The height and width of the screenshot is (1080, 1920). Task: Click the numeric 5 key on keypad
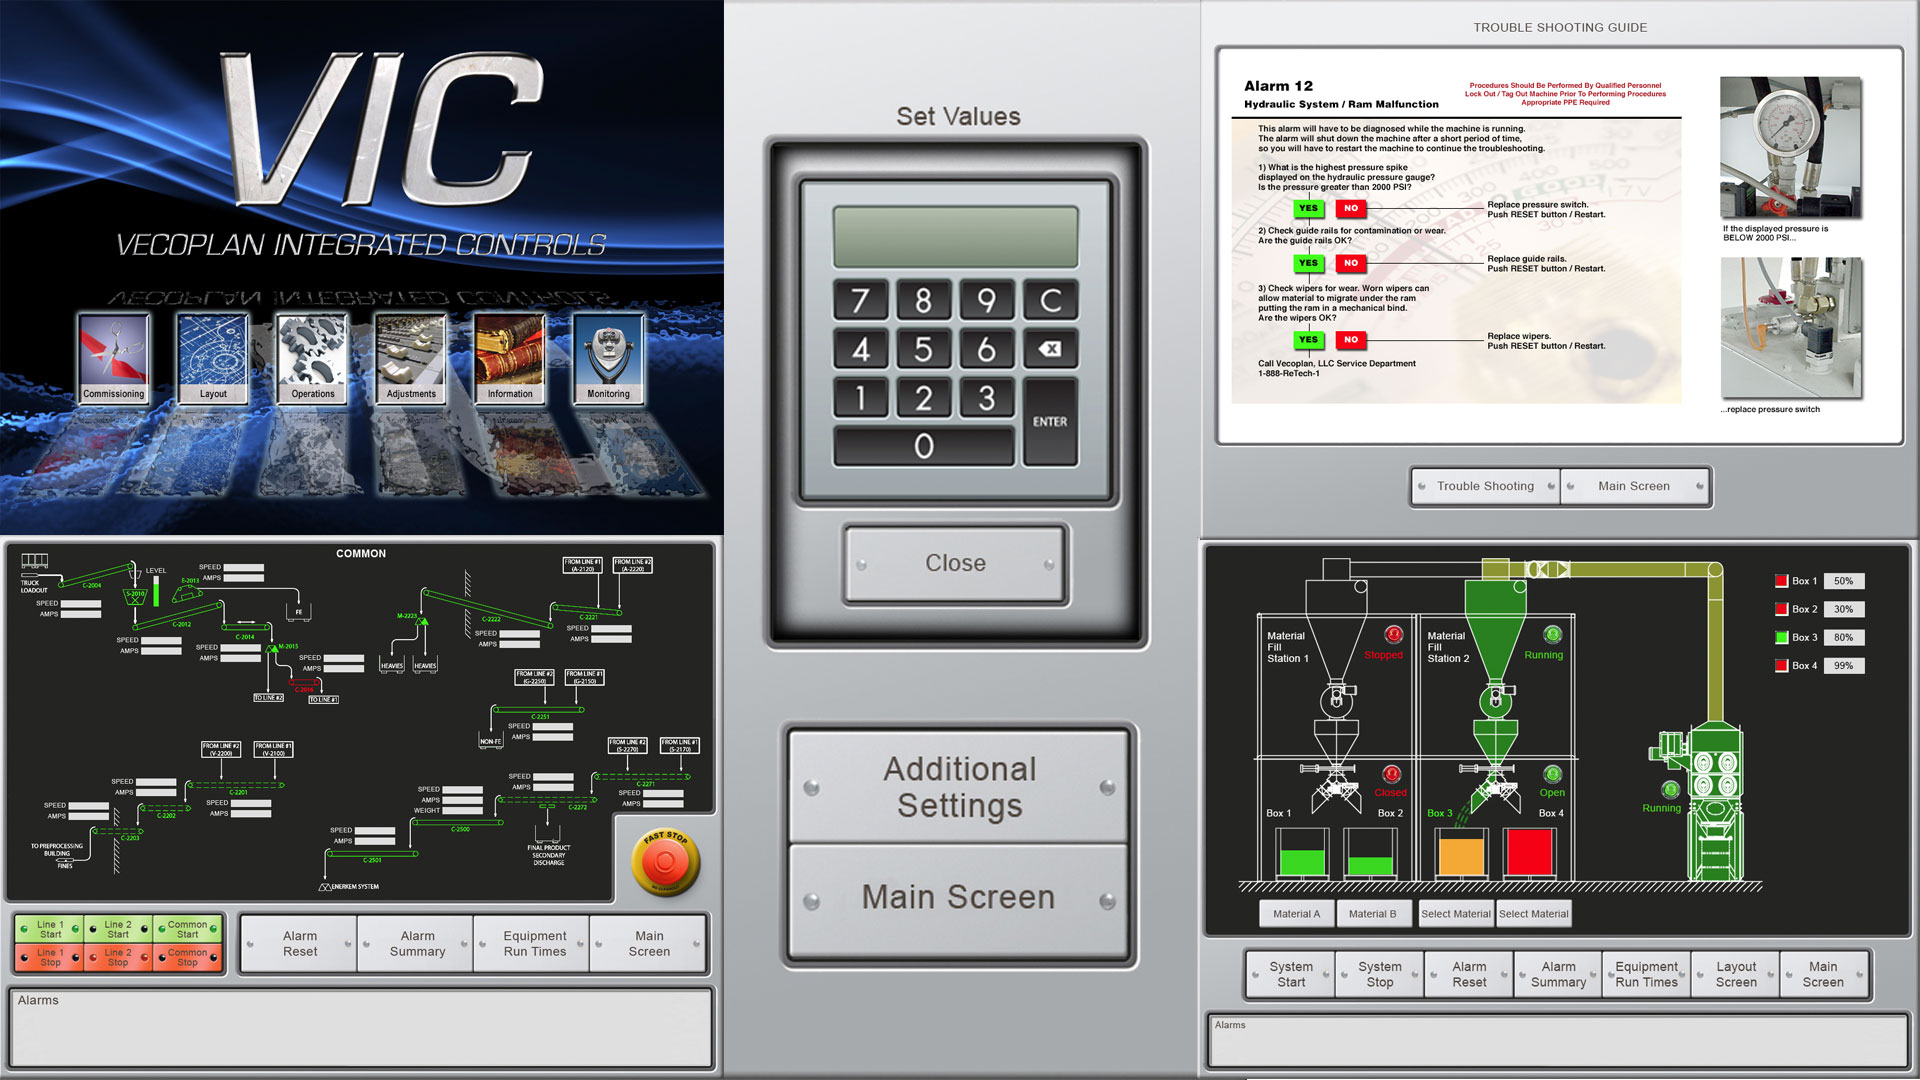[923, 349]
